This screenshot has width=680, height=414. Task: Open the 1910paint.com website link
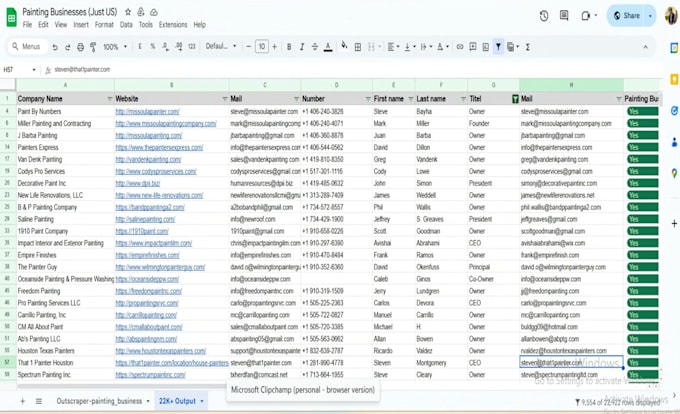(x=142, y=231)
